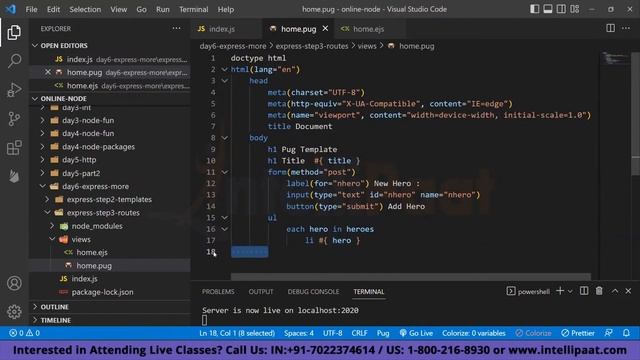Change CRLF end of line sequence
Screen dimensions: 640x360
point(359,333)
